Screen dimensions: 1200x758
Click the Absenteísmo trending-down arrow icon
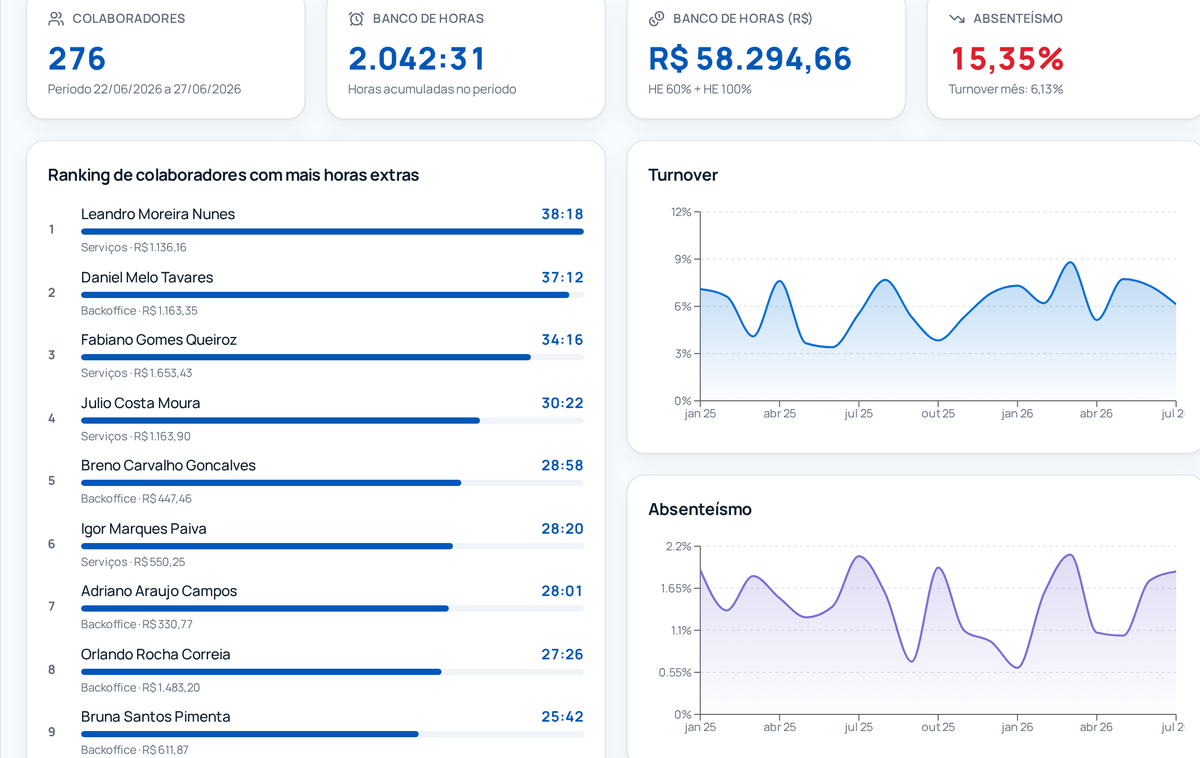[957, 19]
